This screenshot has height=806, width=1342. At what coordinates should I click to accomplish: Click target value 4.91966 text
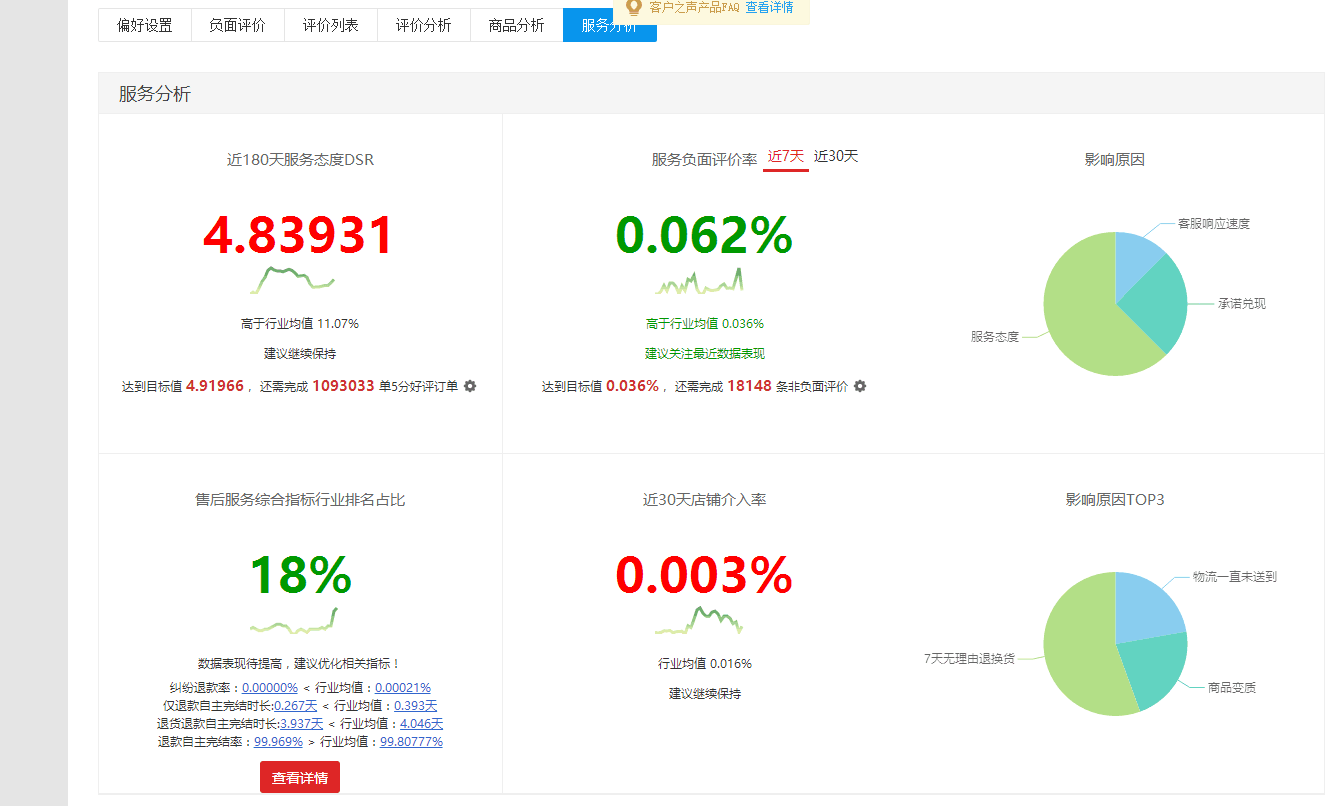tap(215, 385)
